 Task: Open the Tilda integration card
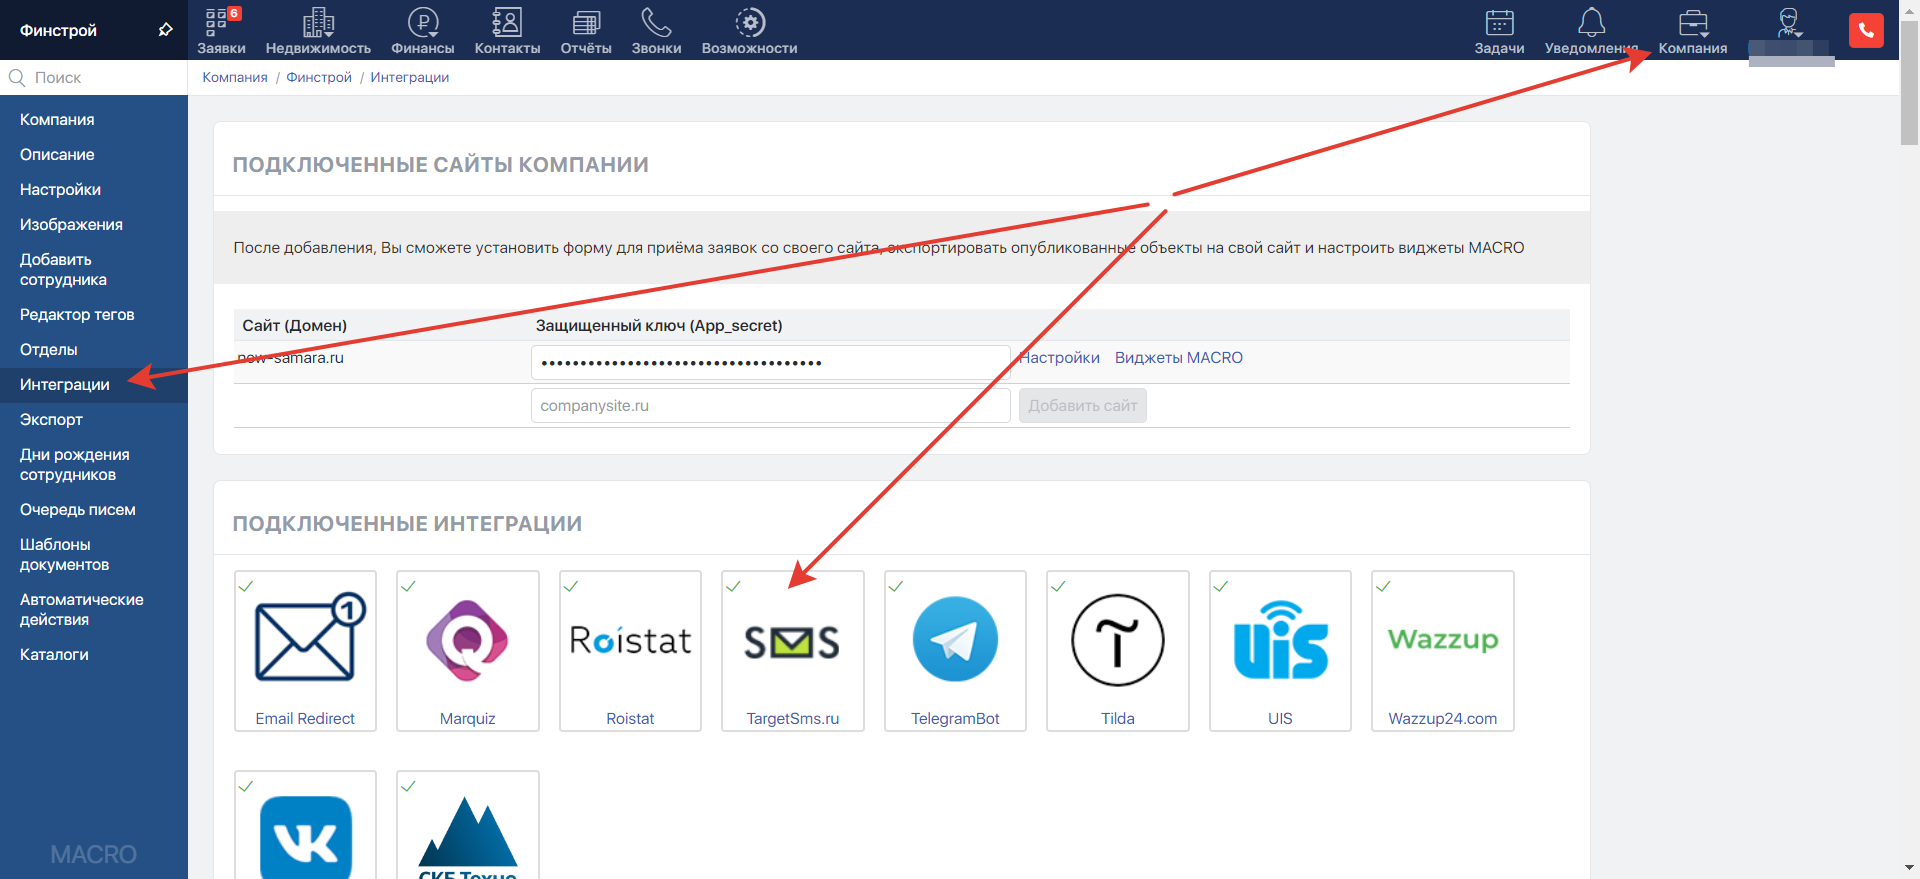tap(1118, 651)
